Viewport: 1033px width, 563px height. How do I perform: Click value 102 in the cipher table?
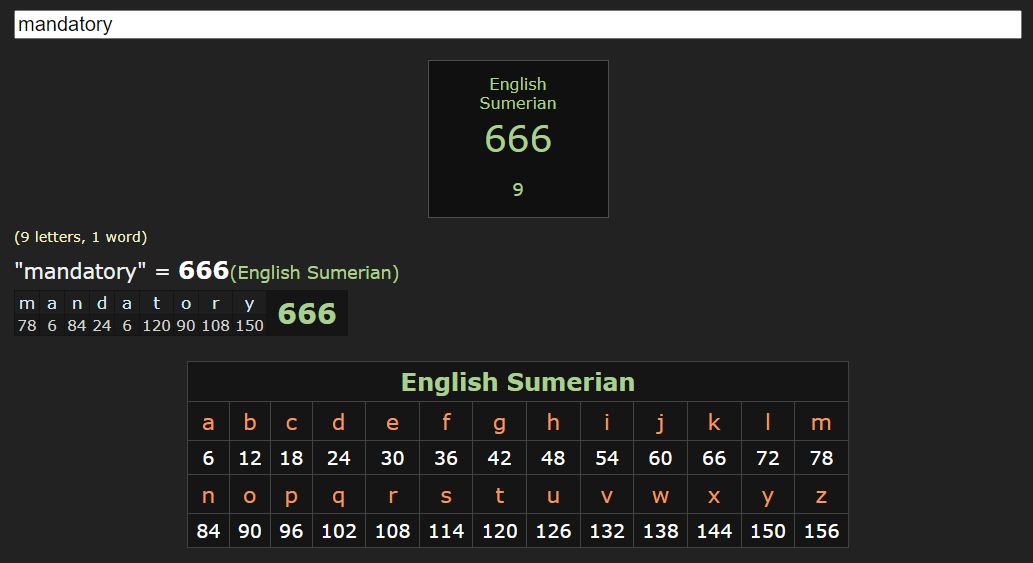339,531
